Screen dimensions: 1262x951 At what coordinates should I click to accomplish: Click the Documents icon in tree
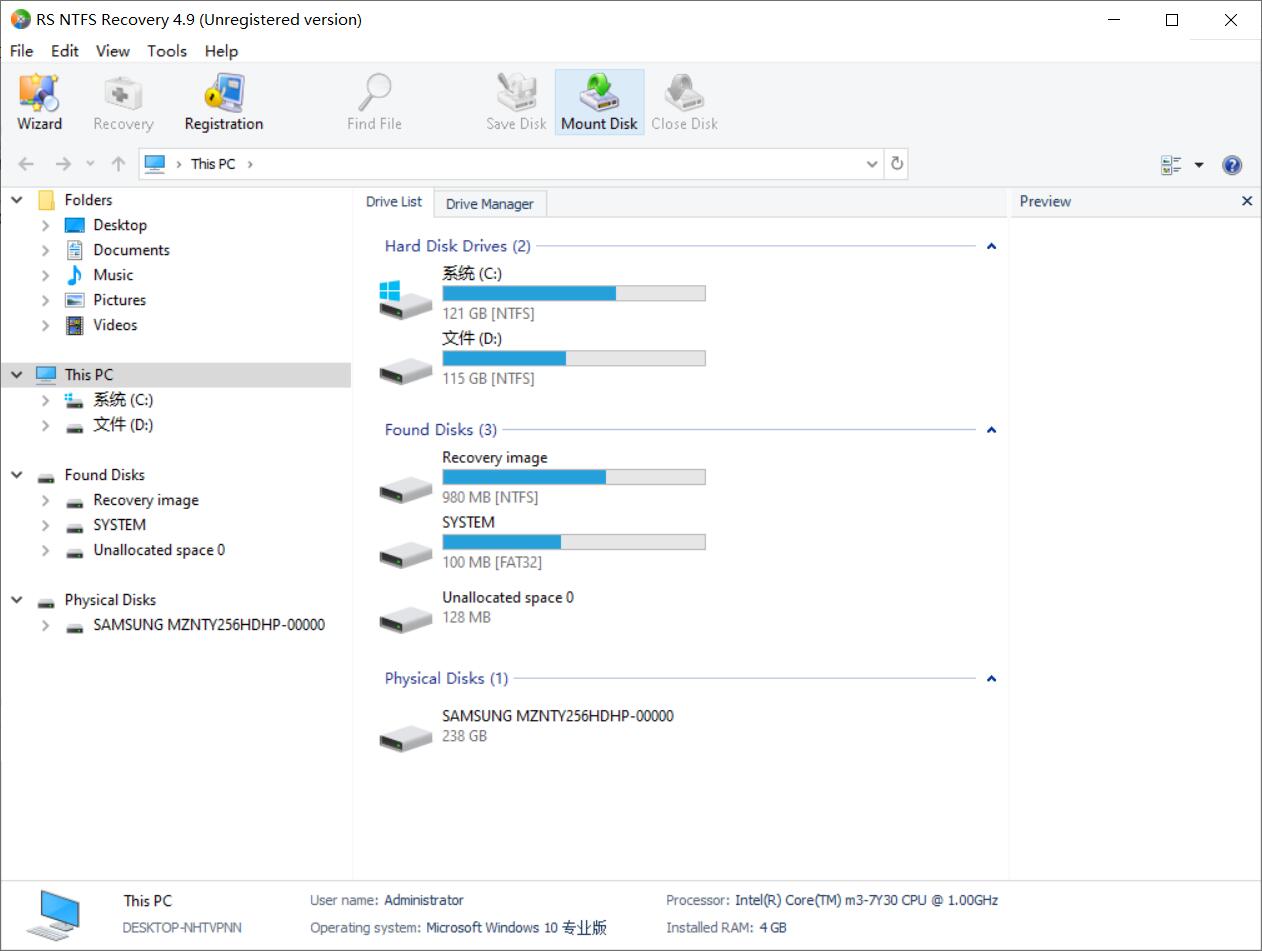[75, 250]
